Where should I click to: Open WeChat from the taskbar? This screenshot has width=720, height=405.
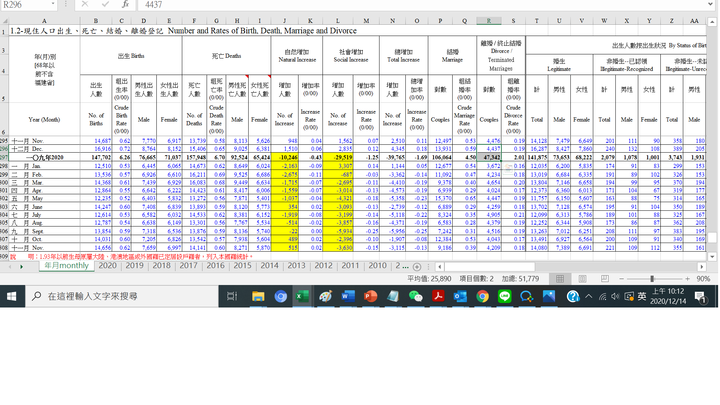[415, 297]
